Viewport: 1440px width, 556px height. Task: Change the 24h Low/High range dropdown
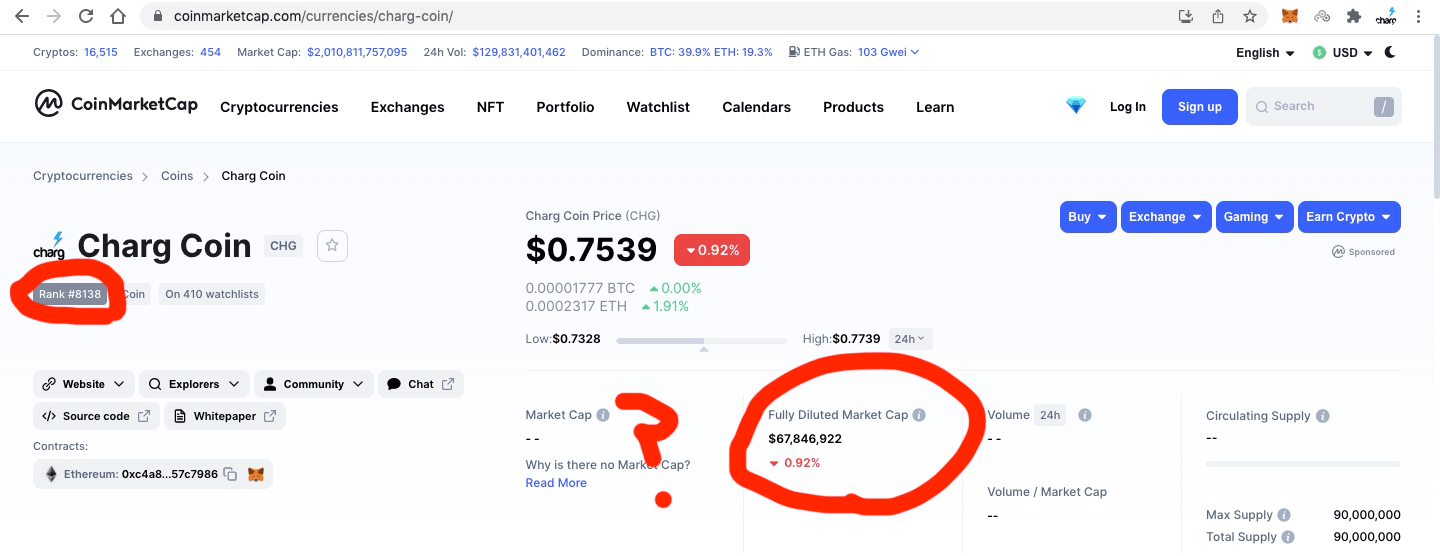point(910,339)
